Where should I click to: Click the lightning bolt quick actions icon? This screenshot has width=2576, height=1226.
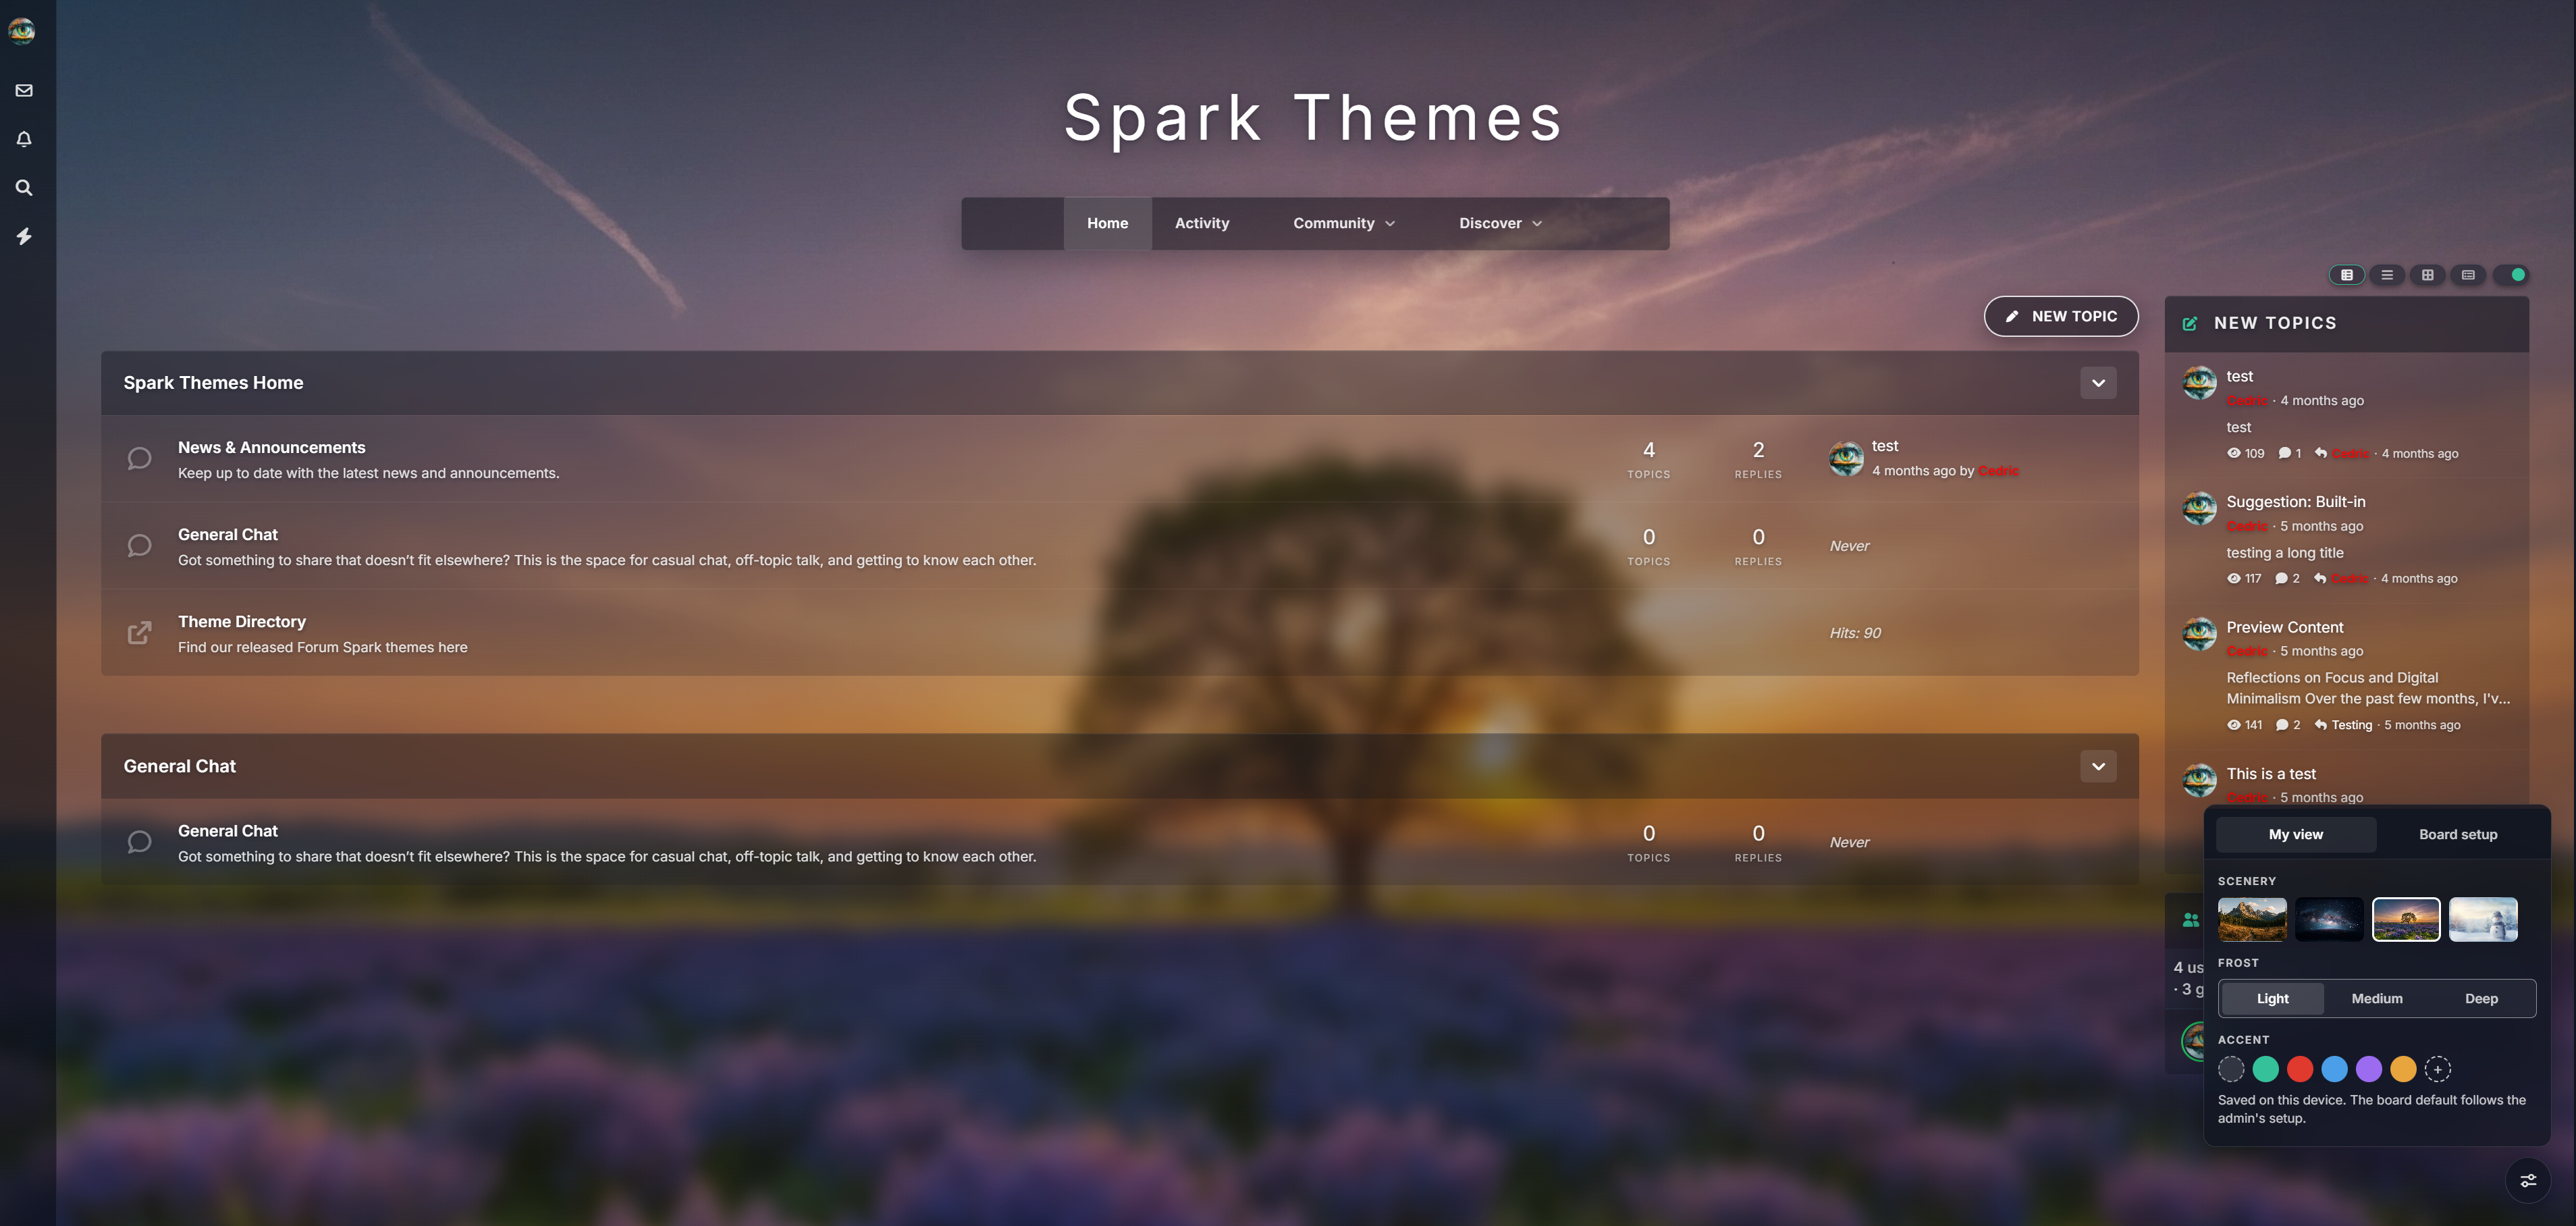pyautogui.click(x=24, y=236)
